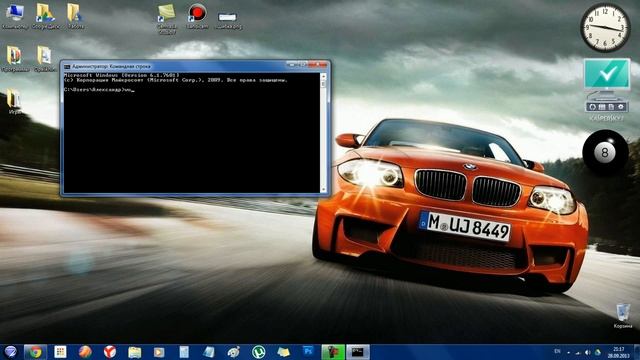
Task: Launch µTorrent from the taskbar
Action: (x=258, y=352)
